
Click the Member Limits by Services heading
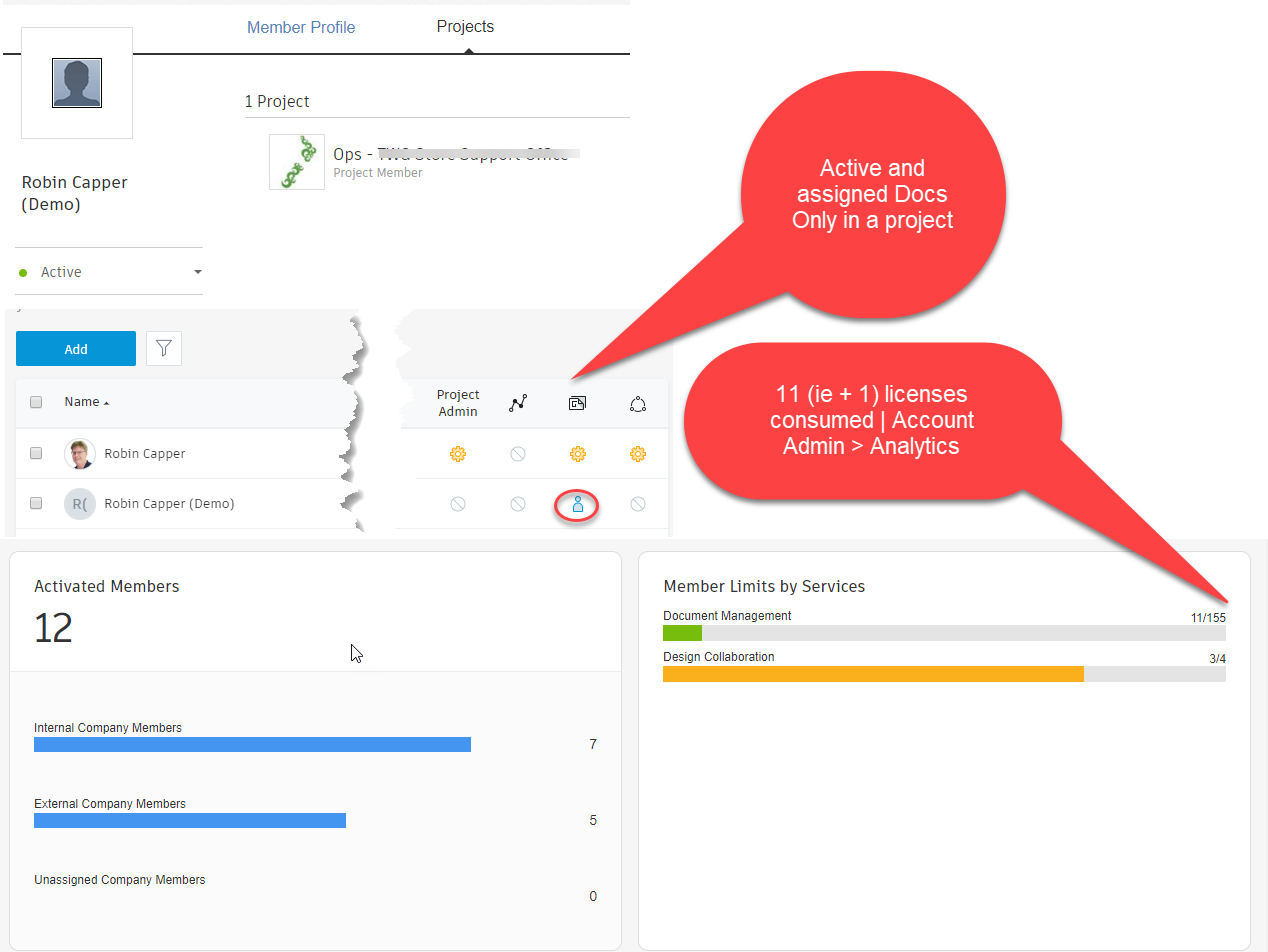tap(764, 586)
